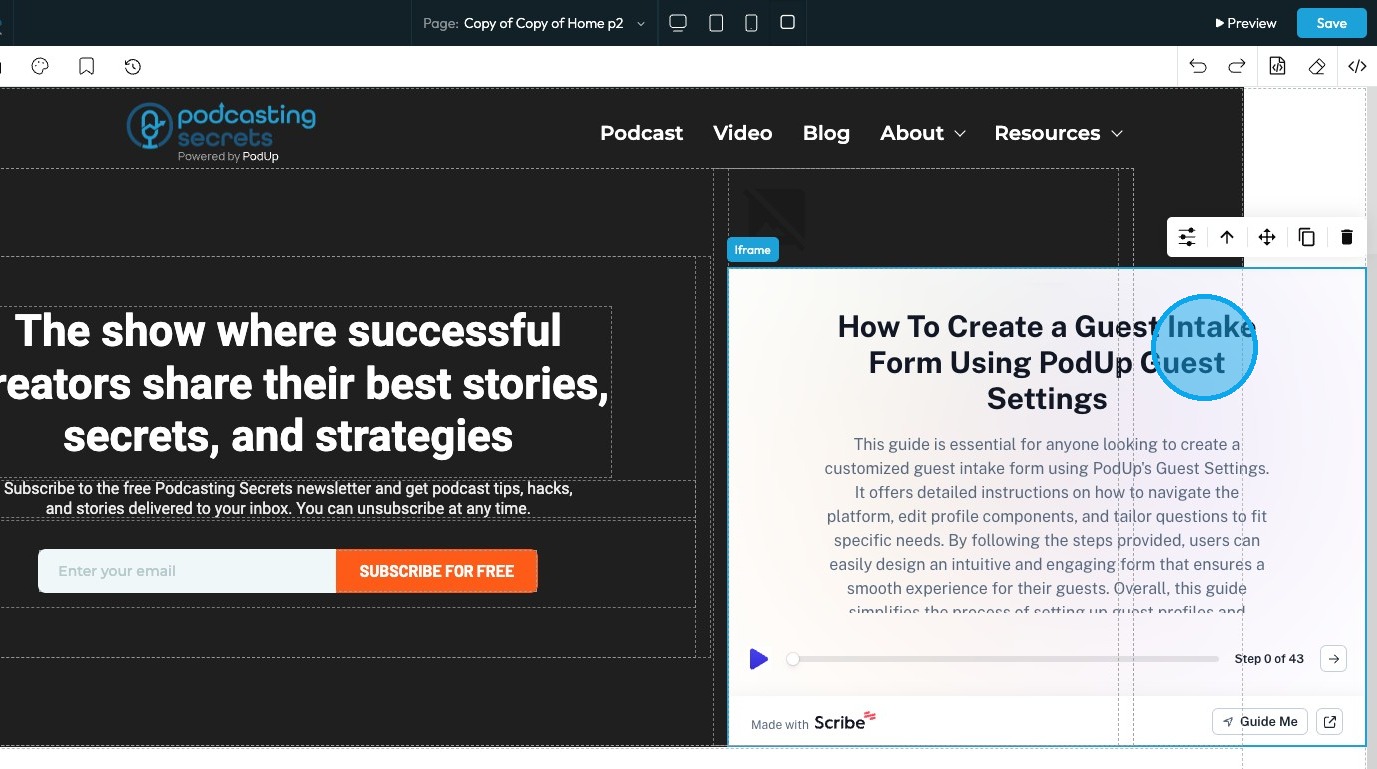Expand the About navigation menu
The width and height of the screenshot is (1377, 769).
[x=922, y=133]
